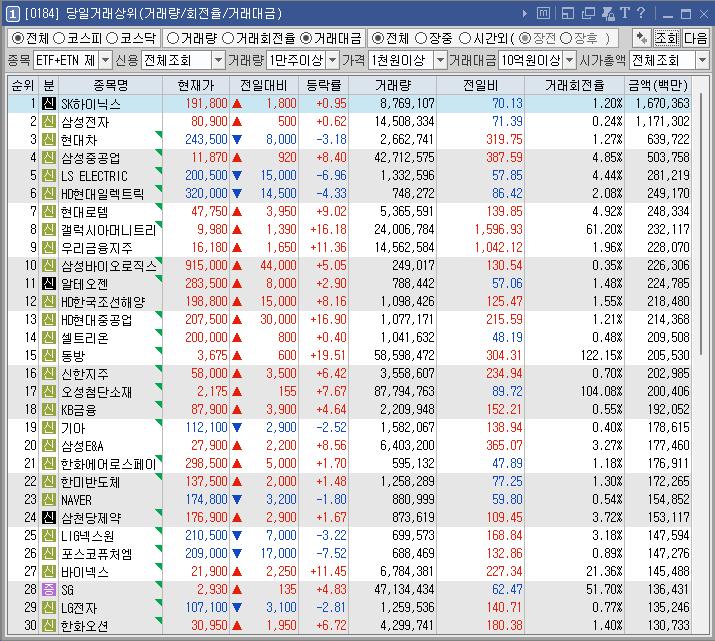The height and width of the screenshot is (641, 715).
Task: Click the green 신 badge on 기아 row
Action: [x=49, y=428]
